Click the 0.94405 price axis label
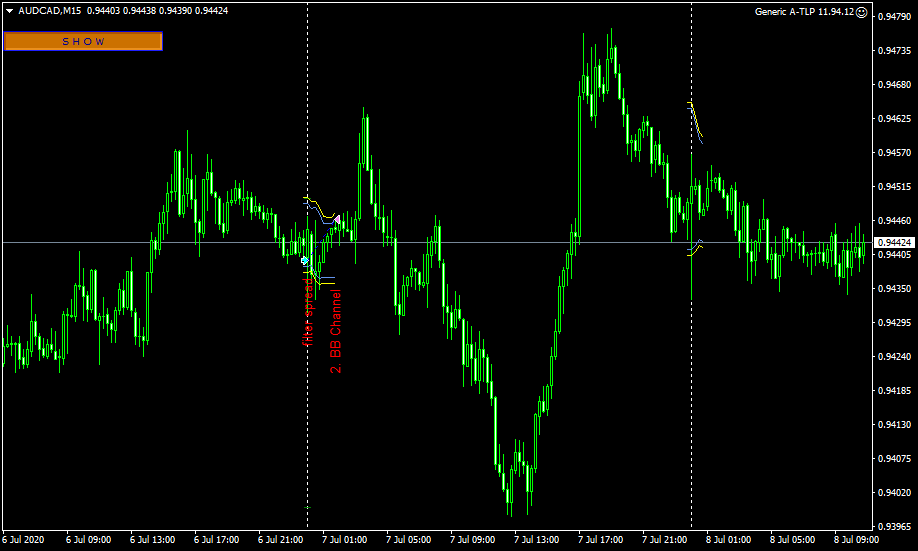 click(895, 254)
